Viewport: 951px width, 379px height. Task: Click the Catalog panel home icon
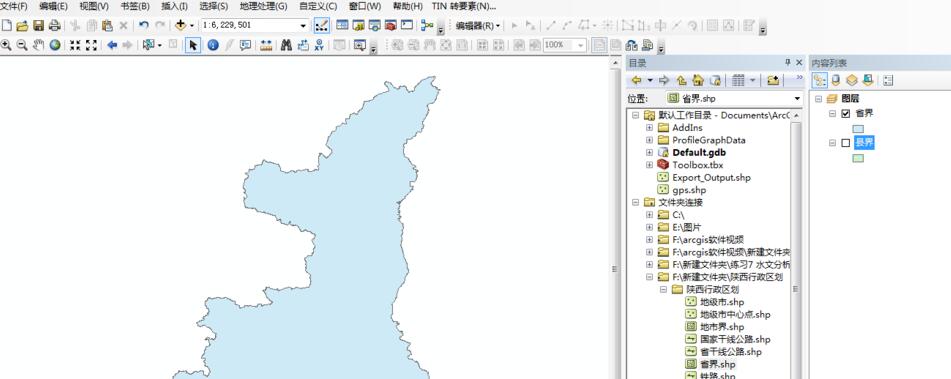pyautogui.click(x=698, y=80)
